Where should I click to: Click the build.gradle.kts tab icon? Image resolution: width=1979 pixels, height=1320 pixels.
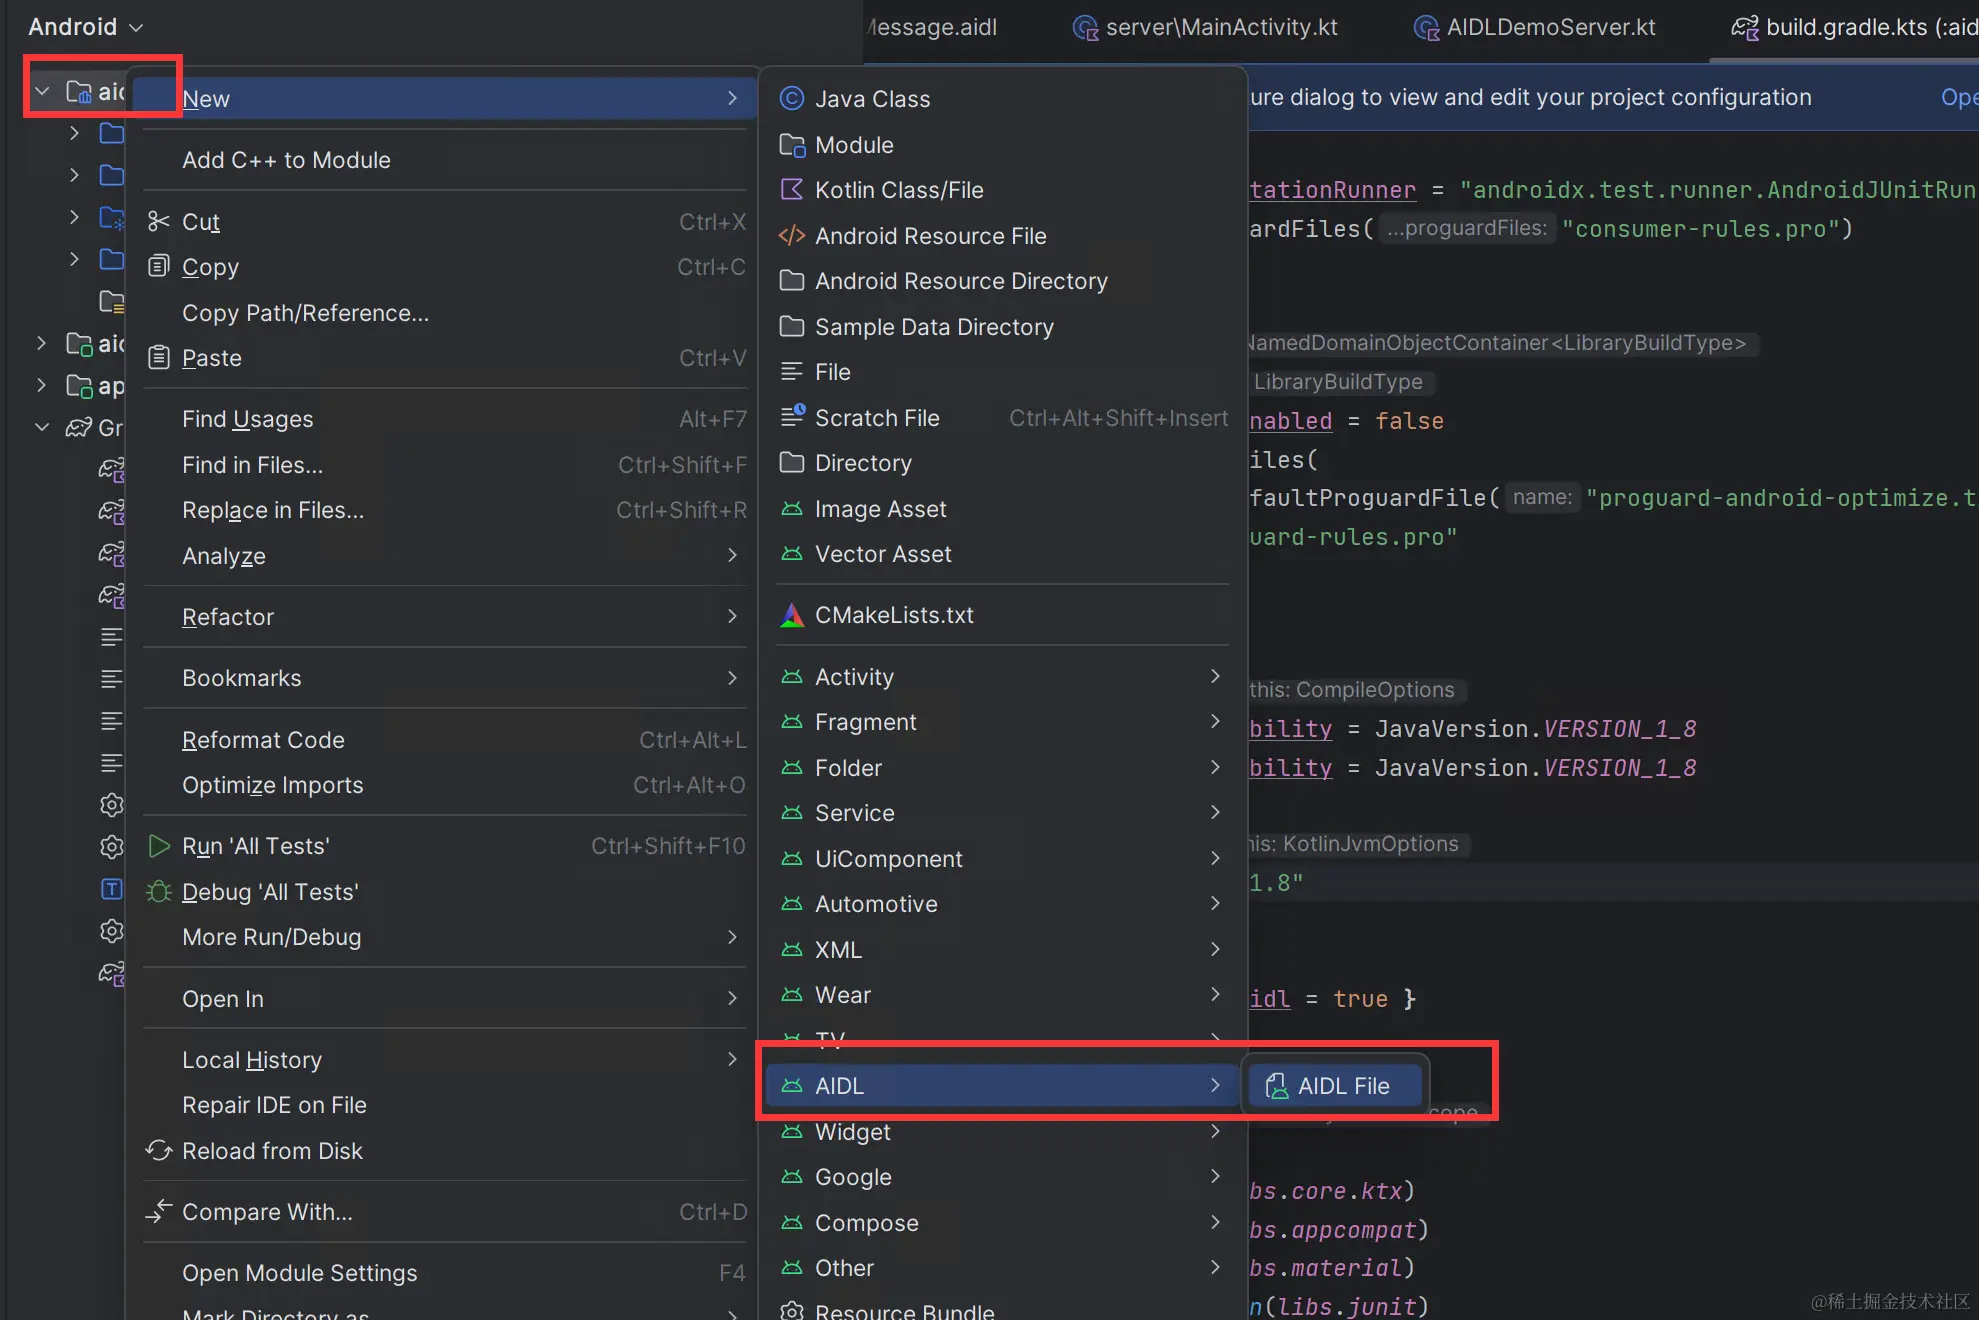(x=1745, y=27)
